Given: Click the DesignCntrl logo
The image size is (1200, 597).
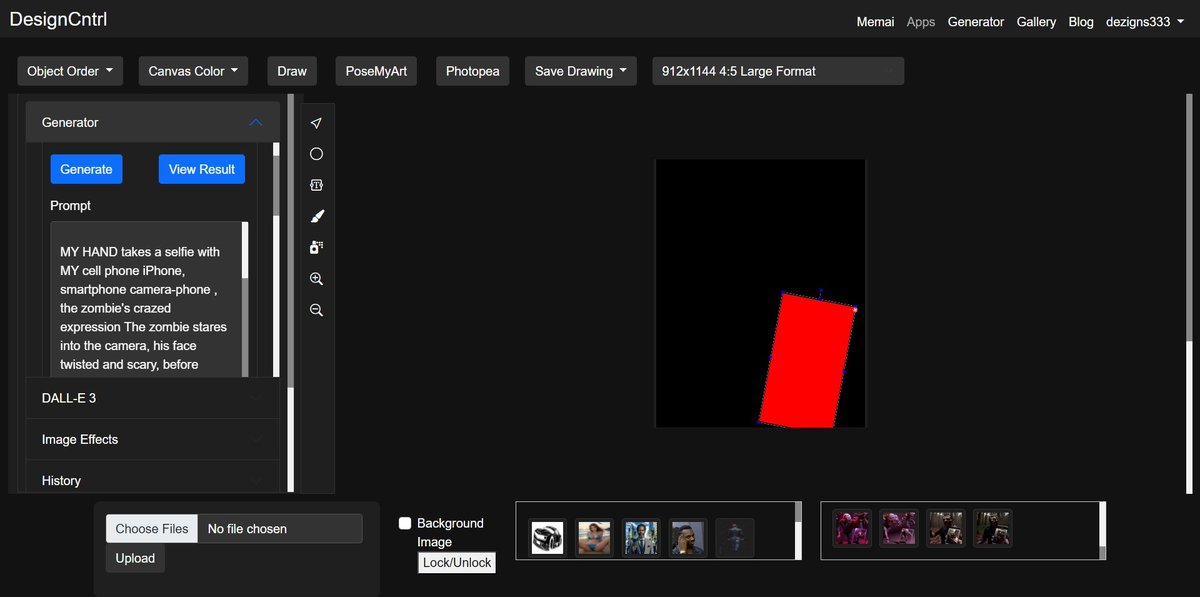Looking at the screenshot, I should 57,18.
